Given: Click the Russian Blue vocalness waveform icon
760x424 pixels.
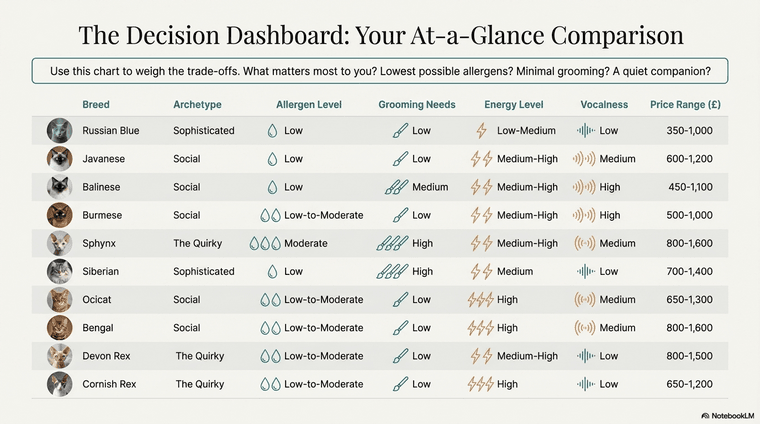Looking at the screenshot, I should pyautogui.click(x=585, y=131).
